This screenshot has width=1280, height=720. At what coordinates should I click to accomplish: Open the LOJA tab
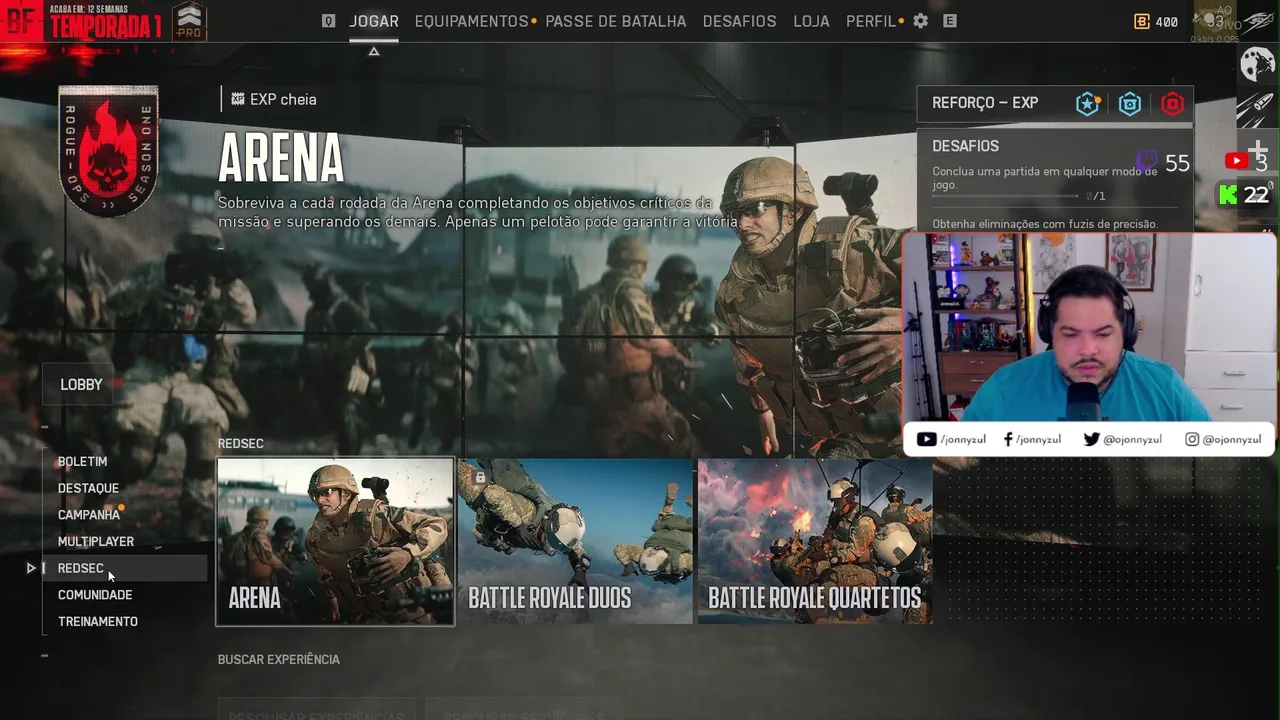point(811,21)
